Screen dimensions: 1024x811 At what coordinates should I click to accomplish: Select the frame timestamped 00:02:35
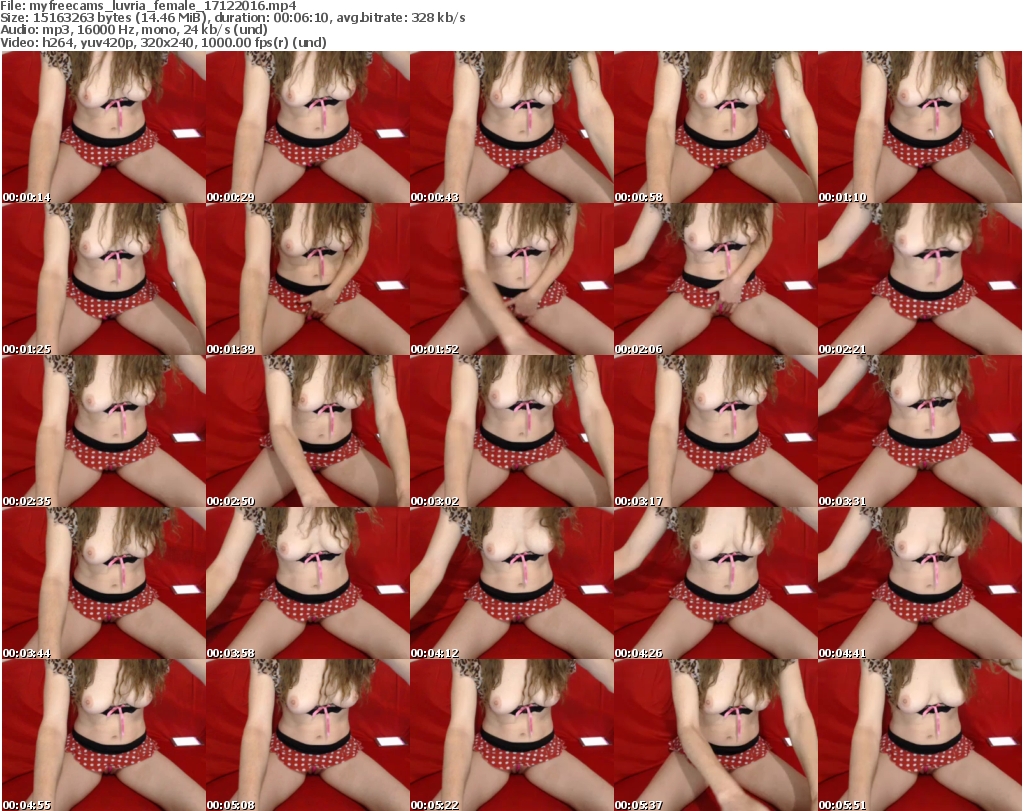click(x=103, y=431)
